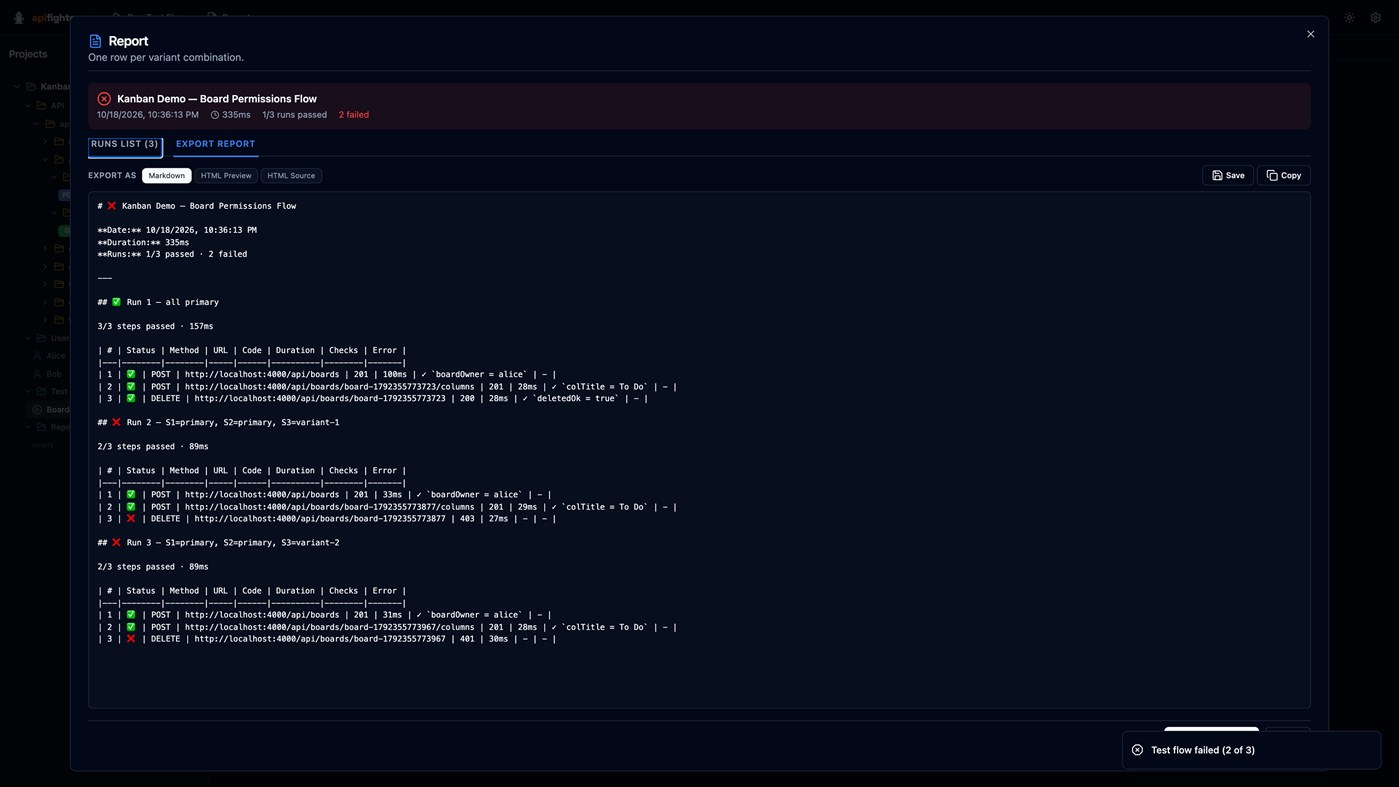
Task: Click the 'EXPORT AS' label
Action: pyautogui.click(x=112, y=176)
